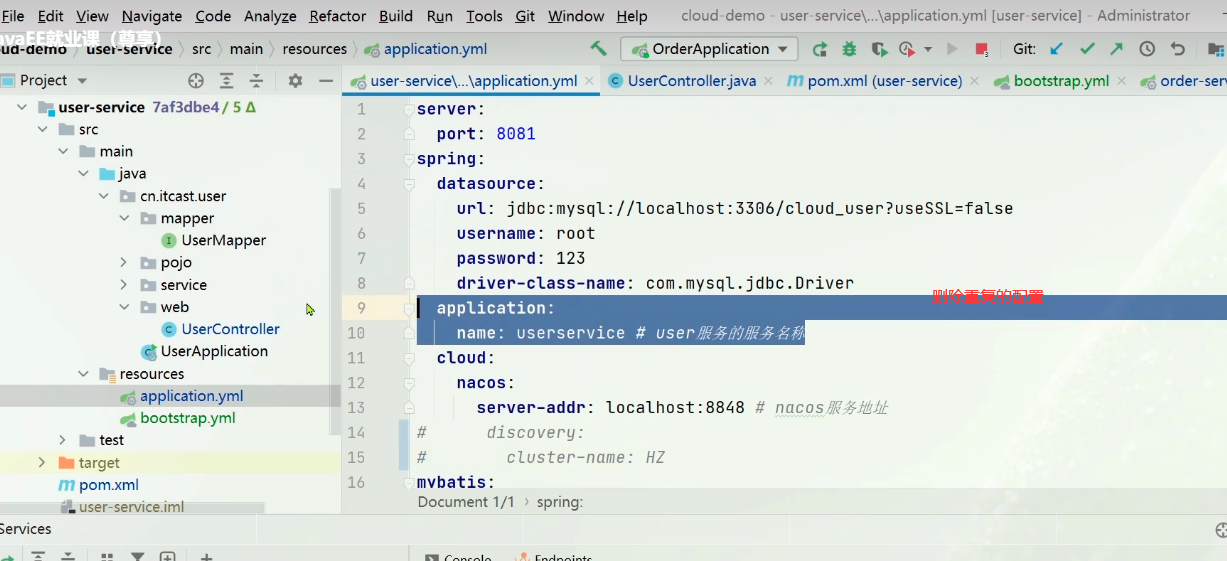This screenshot has height=561, width=1227.
Task: Click 'spring:' in editor breadcrumb bar
Action: (x=560, y=502)
